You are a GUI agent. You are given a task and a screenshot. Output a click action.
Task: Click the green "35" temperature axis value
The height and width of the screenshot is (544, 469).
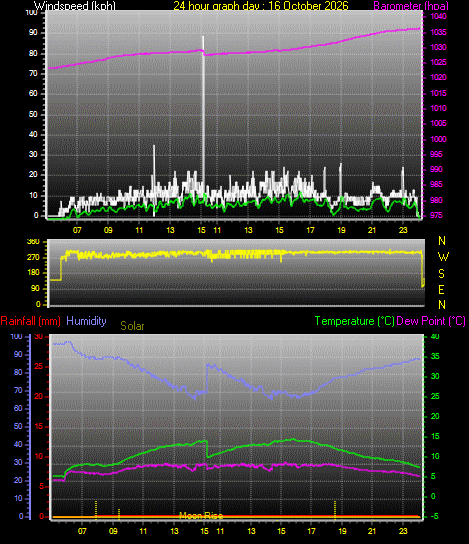(435, 356)
